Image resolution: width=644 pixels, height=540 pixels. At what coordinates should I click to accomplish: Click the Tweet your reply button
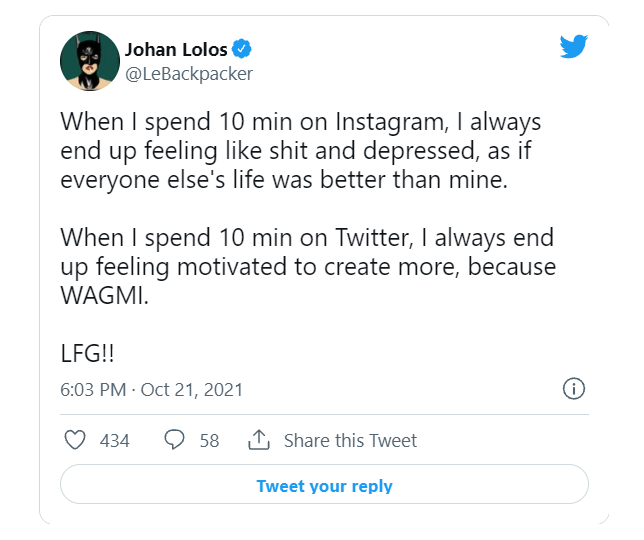click(x=324, y=484)
